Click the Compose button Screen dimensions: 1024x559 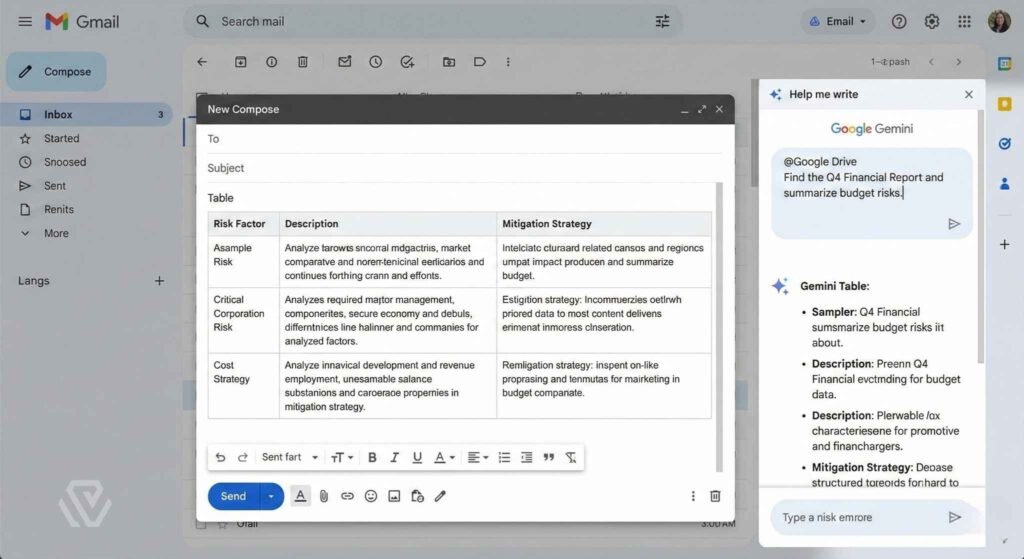coord(56,71)
